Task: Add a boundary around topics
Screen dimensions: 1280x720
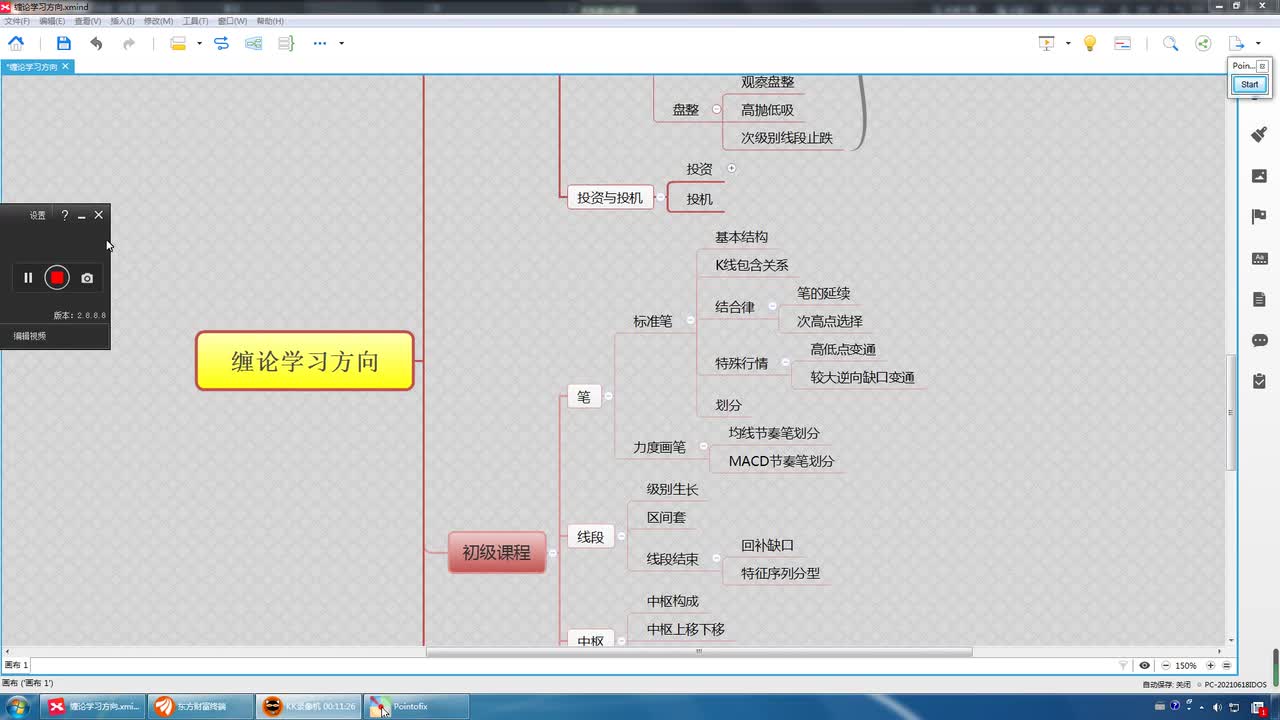Action: coord(254,43)
